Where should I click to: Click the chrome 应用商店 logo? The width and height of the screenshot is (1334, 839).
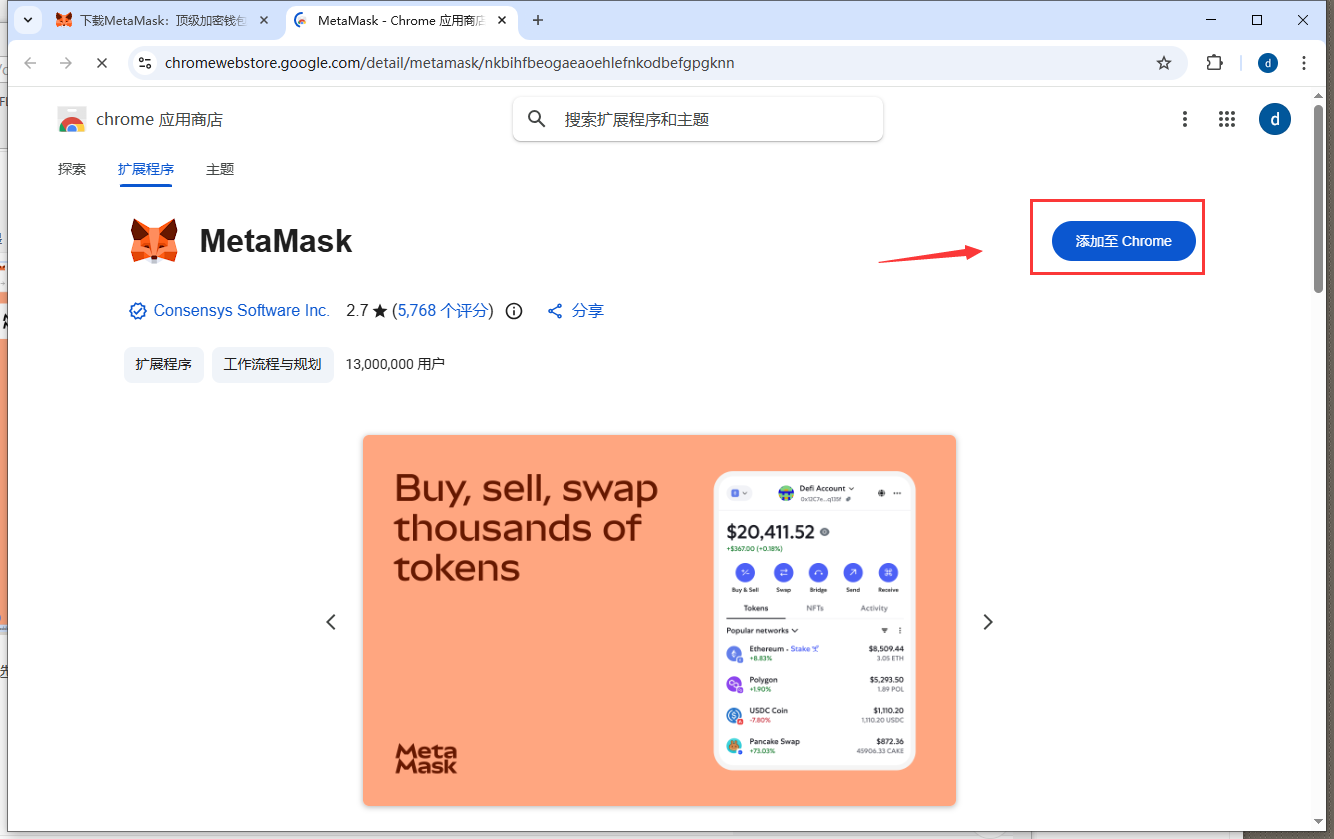[140, 120]
